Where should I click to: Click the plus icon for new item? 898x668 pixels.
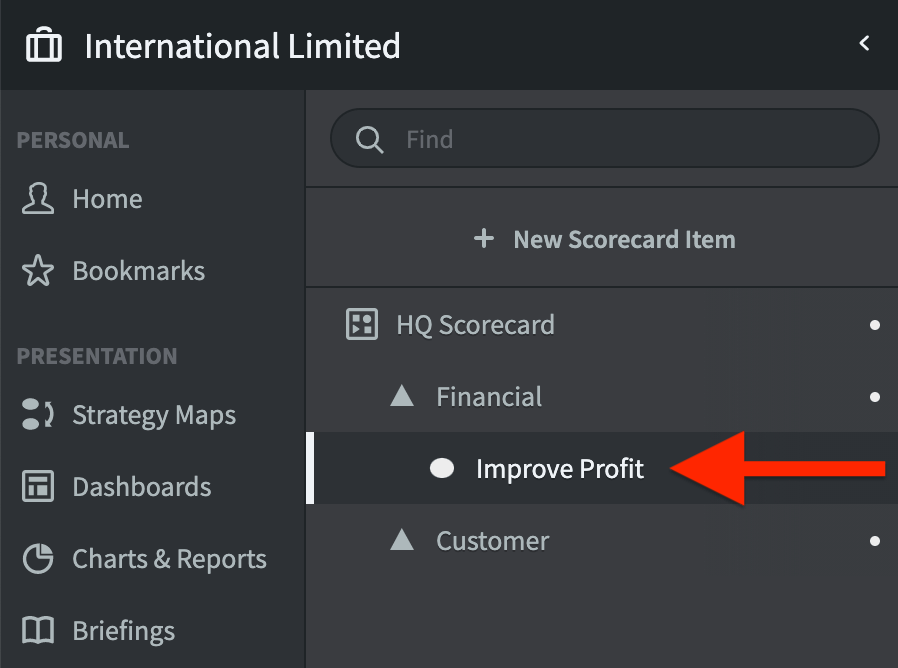coord(484,239)
